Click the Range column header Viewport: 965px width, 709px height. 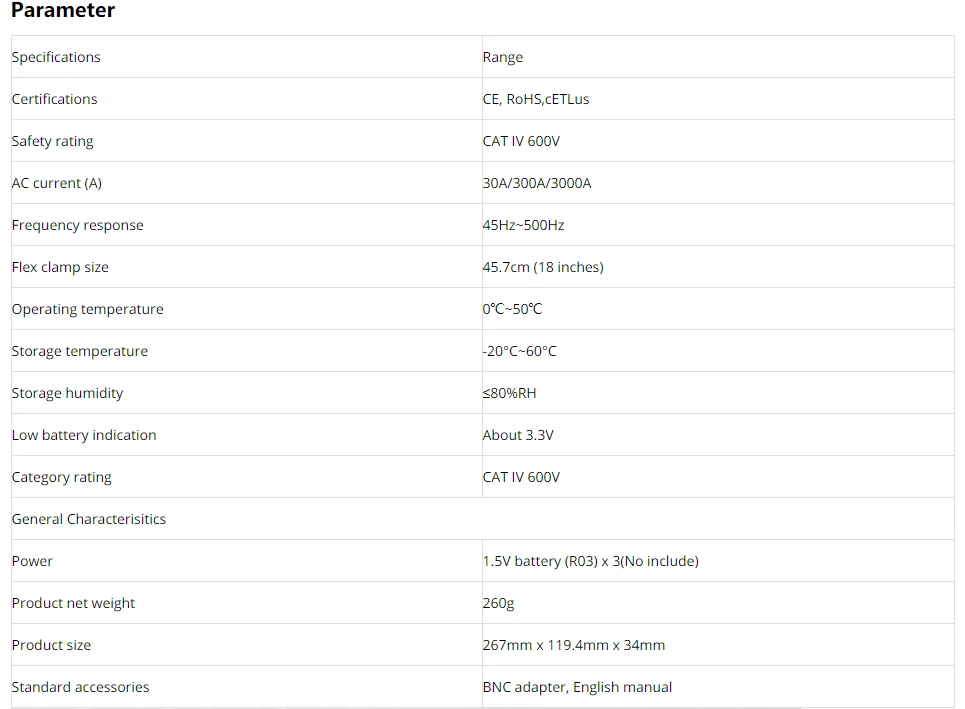(x=718, y=57)
